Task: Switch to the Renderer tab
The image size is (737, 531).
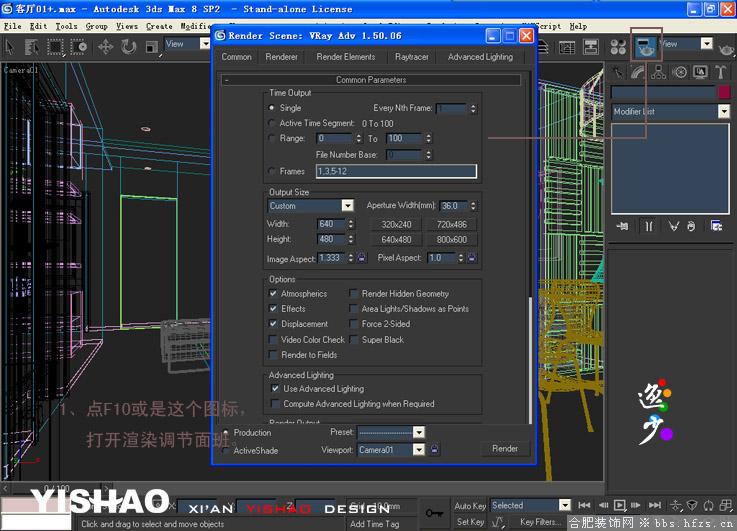Action: coord(282,57)
